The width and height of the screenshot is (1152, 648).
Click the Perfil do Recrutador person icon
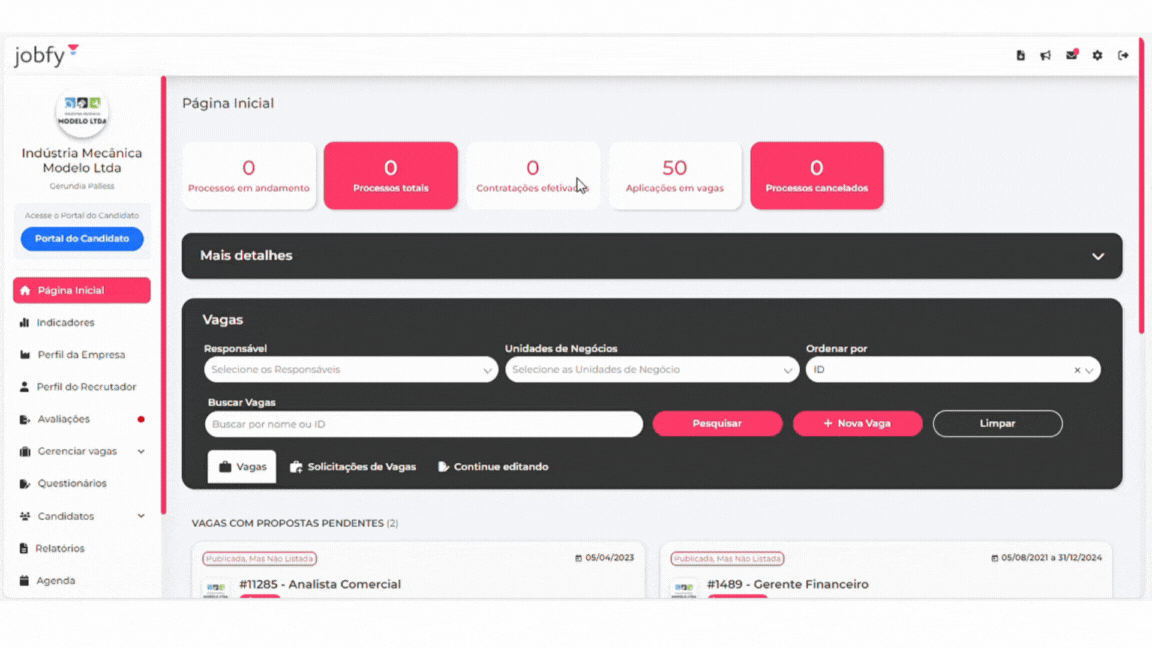[x=24, y=387]
